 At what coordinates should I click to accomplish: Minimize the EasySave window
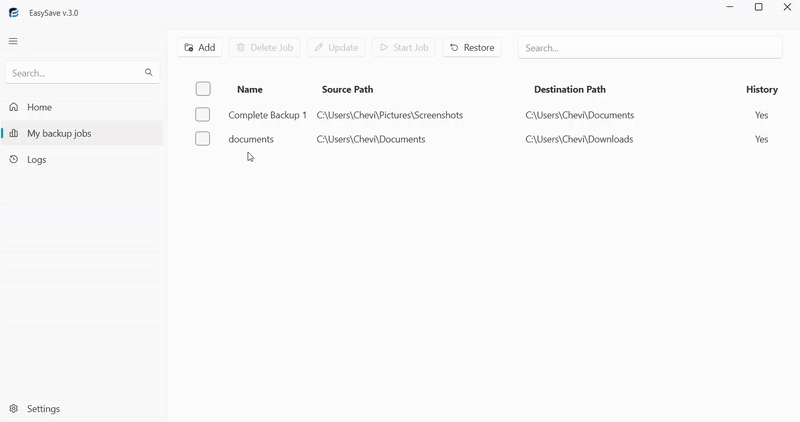pos(730,7)
